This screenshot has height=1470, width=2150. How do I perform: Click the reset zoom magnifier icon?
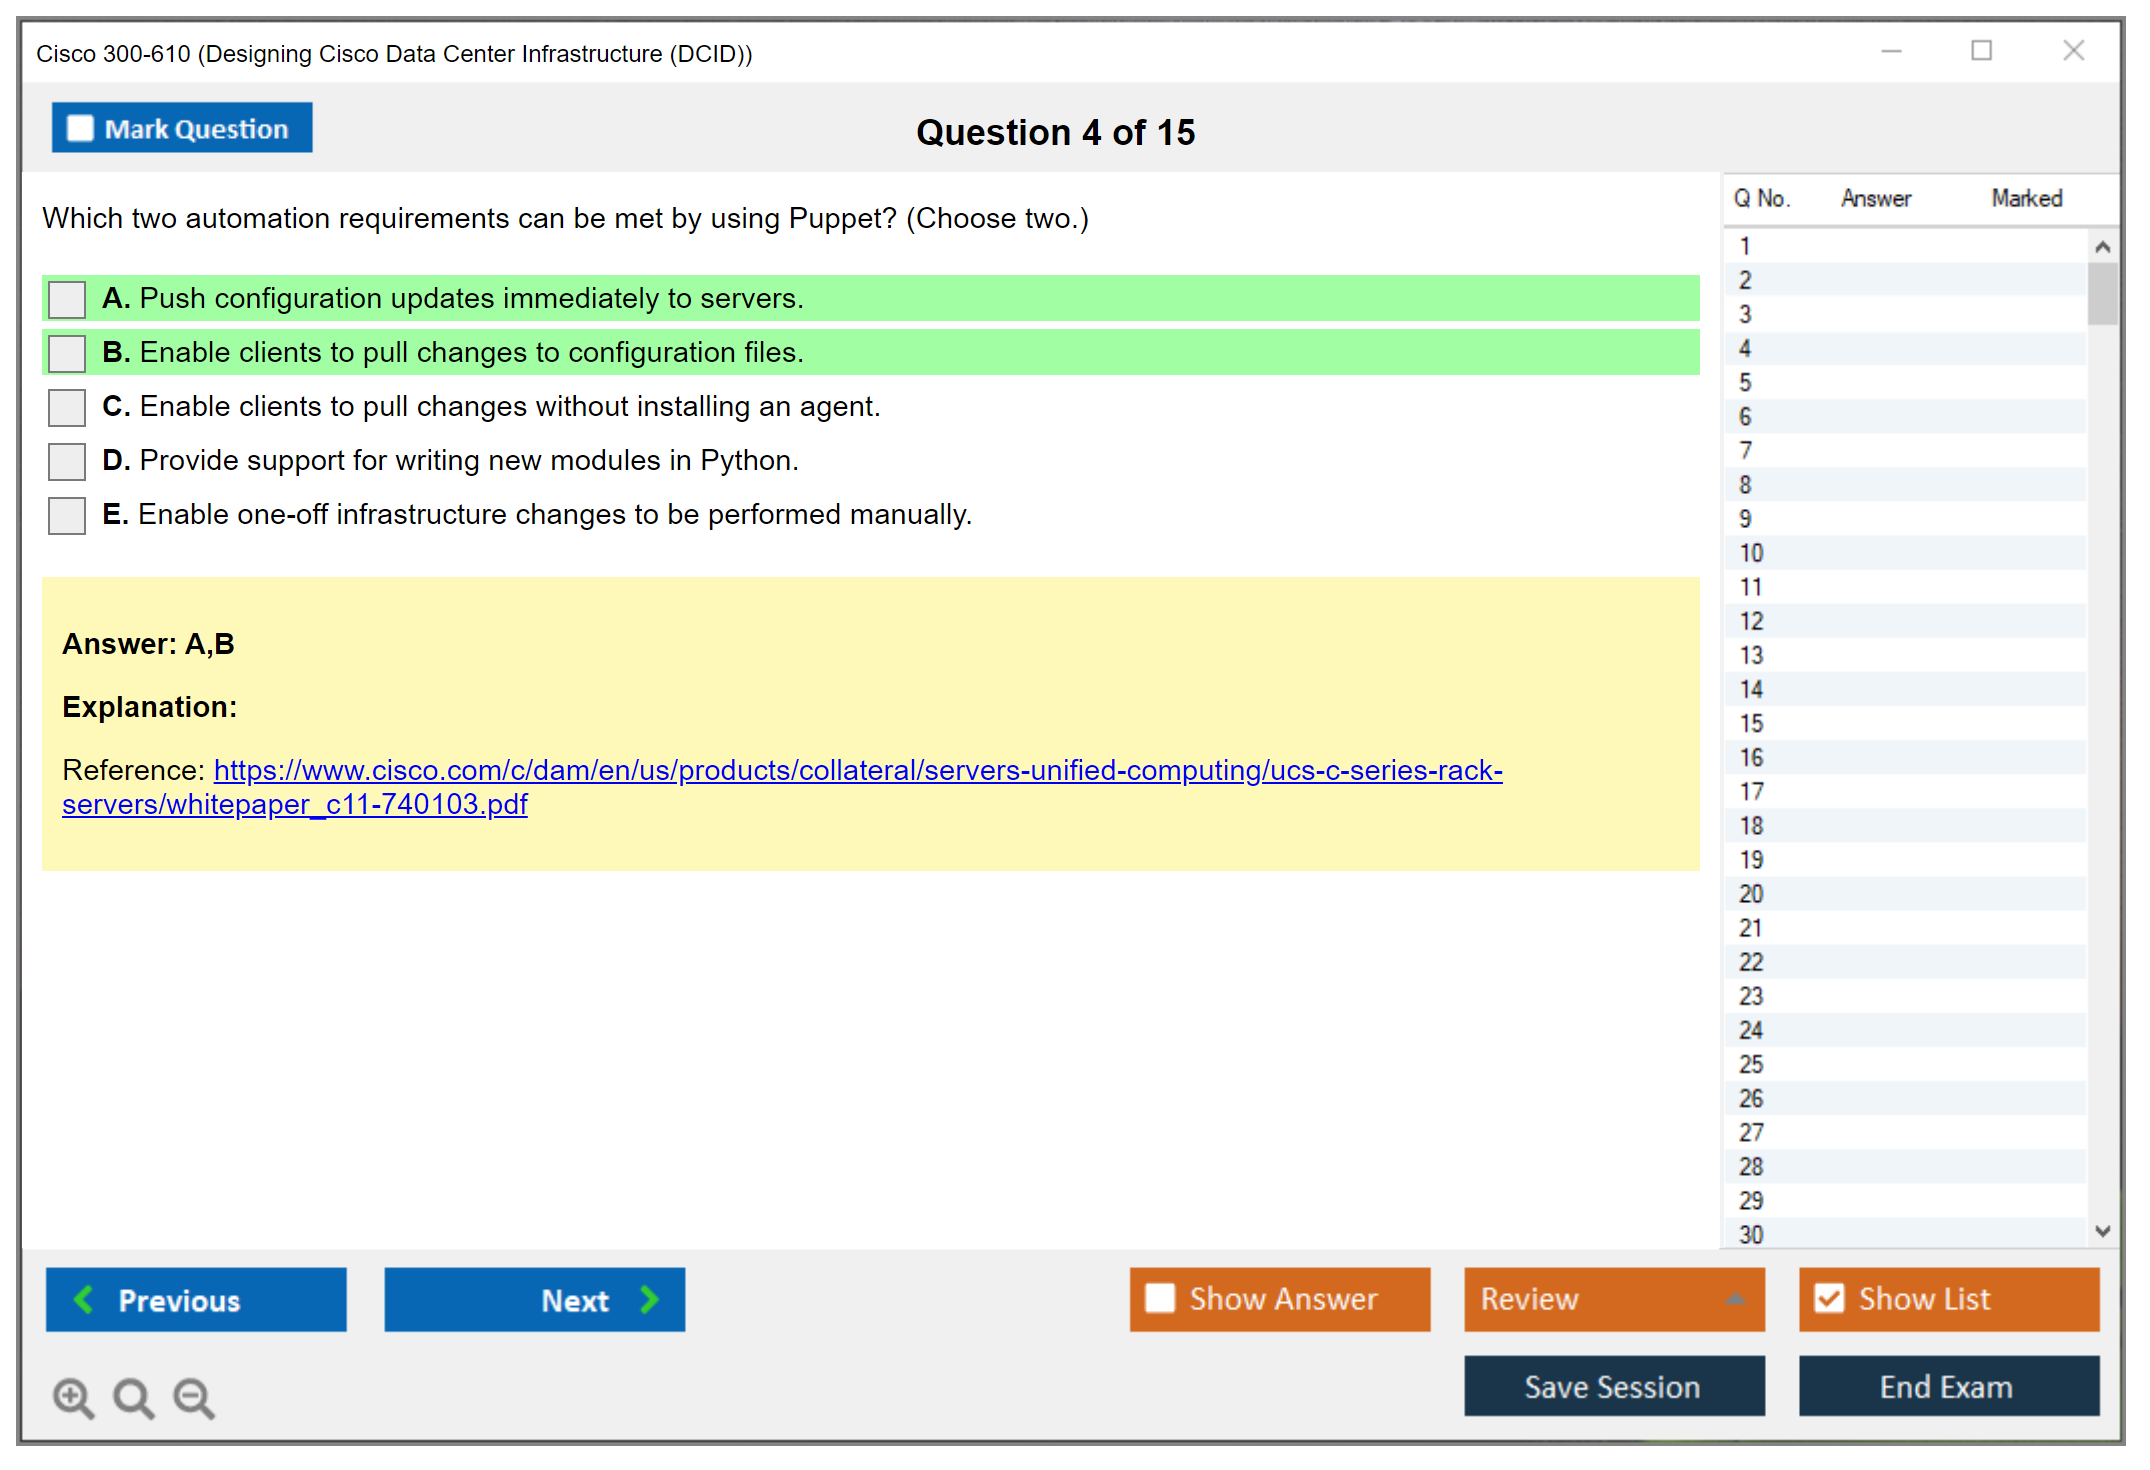tap(133, 1397)
